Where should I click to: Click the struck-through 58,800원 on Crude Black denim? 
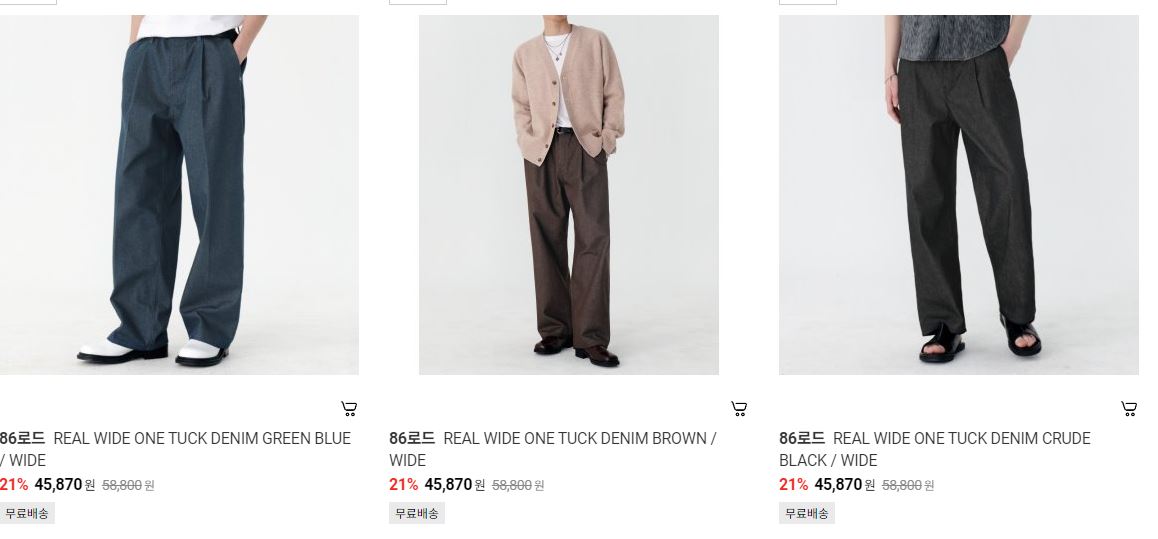coord(908,485)
